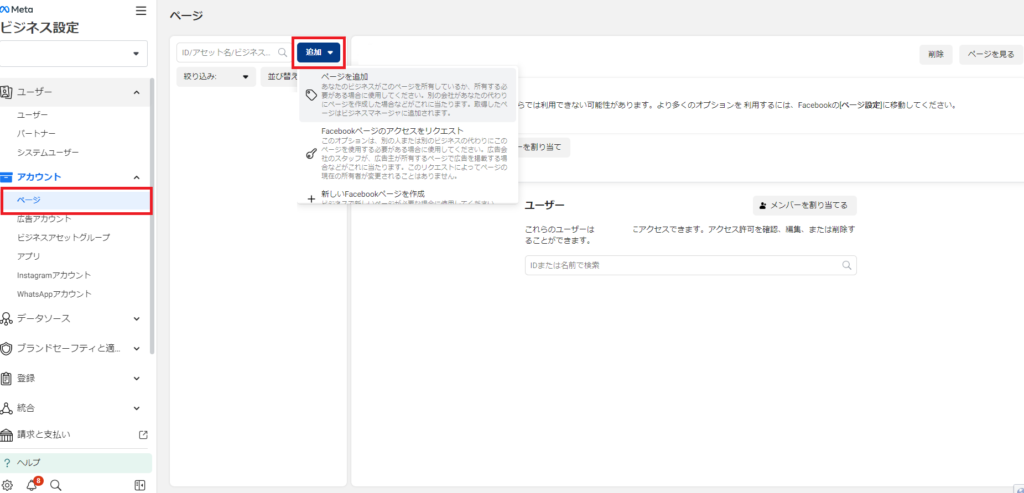
Task: Click the hamburger menu icon beside Meta
Action: [x=140, y=11]
